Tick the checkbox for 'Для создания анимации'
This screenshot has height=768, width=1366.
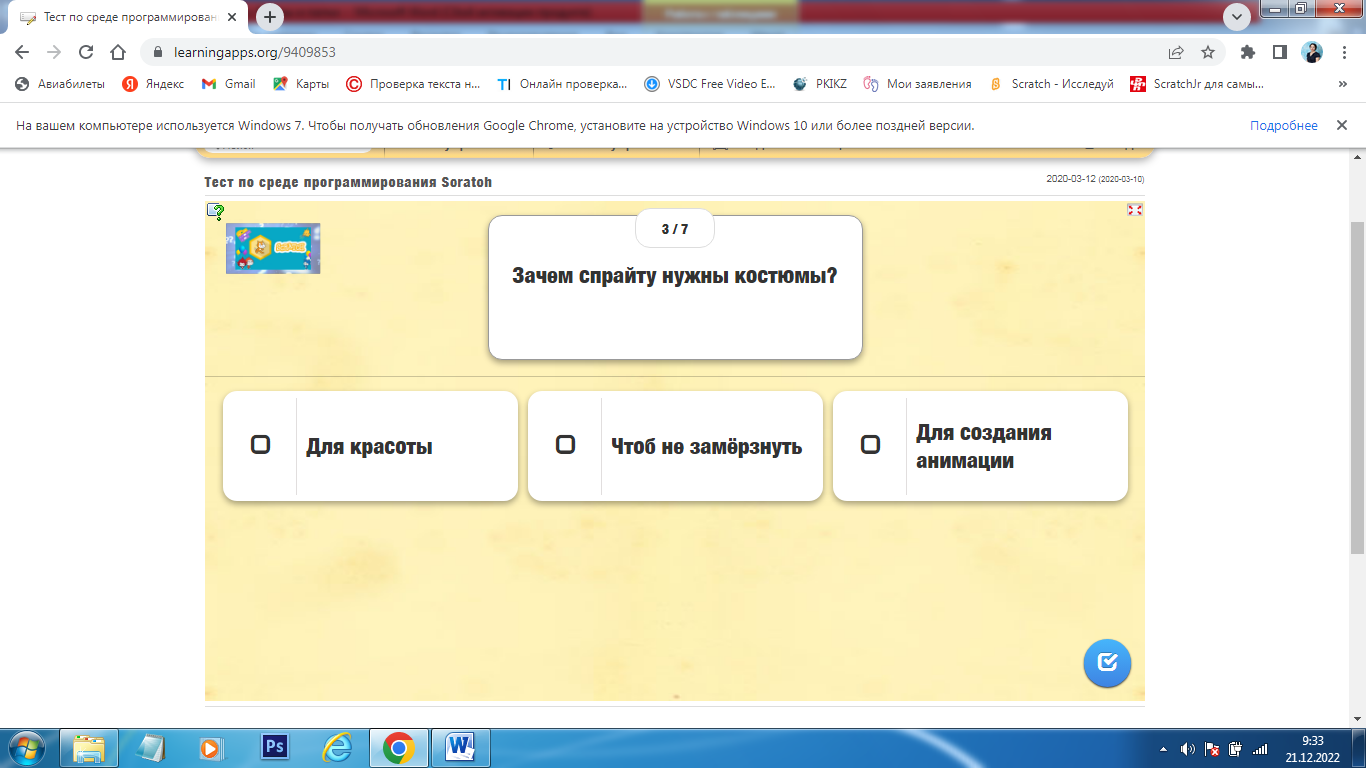(x=870, y=445)
